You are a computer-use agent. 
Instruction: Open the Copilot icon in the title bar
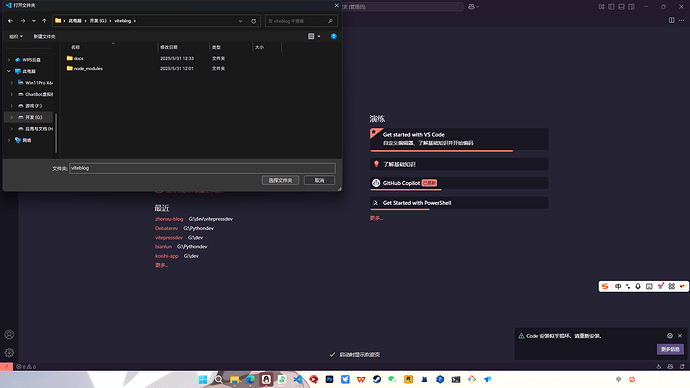click(x=473, y=7)
